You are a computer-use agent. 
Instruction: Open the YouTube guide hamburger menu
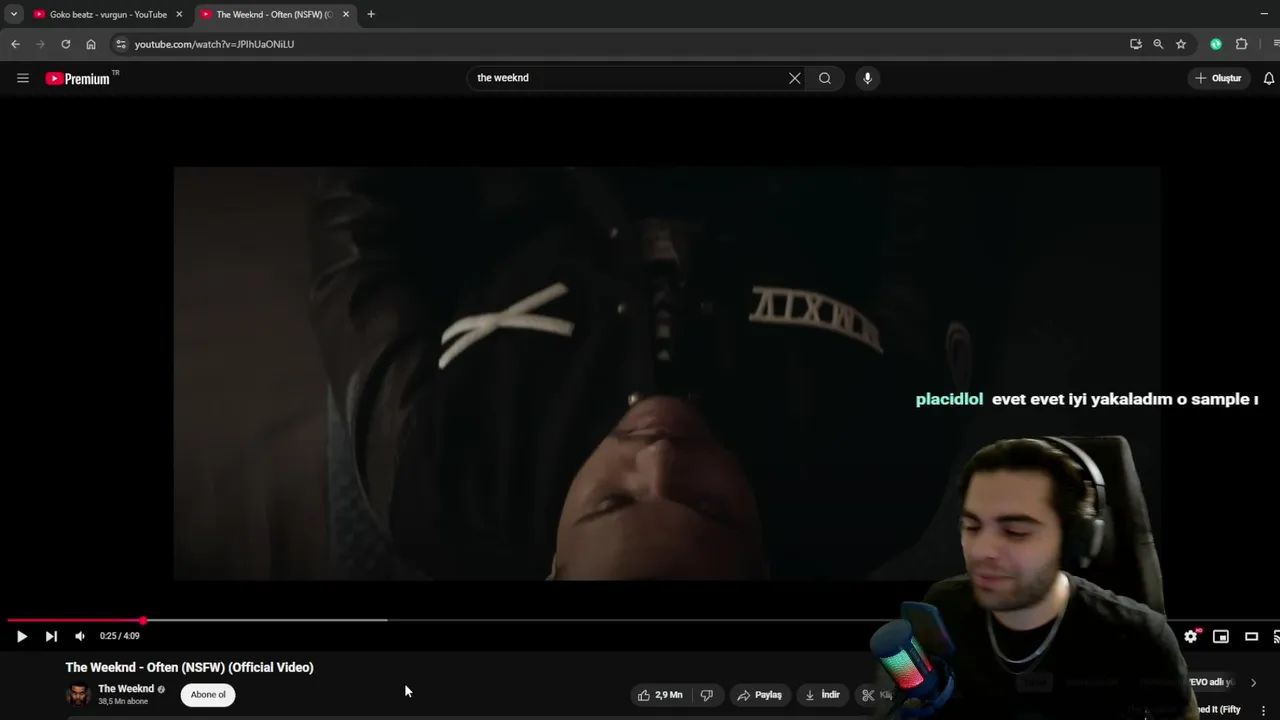pyautogui.click(x=23, y=78)
